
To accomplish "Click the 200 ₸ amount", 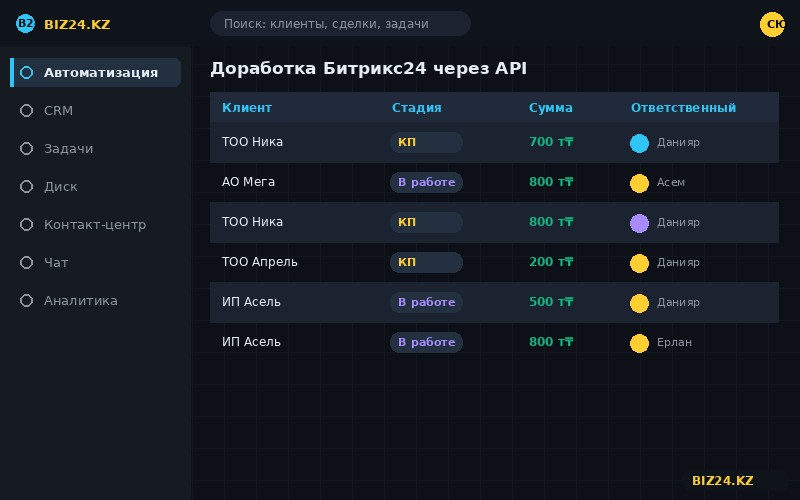I will pos(551,262).
